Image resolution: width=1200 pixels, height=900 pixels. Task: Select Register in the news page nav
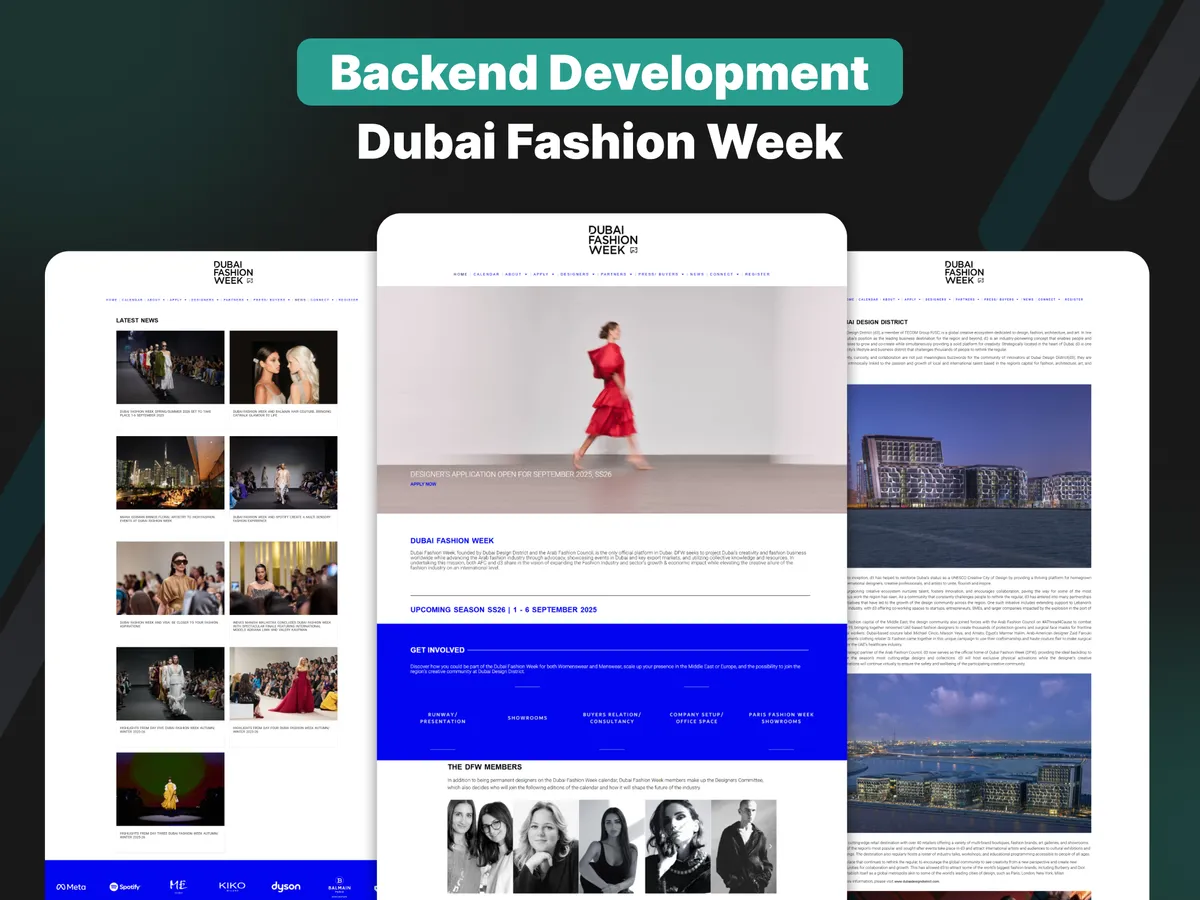[348, 299]
